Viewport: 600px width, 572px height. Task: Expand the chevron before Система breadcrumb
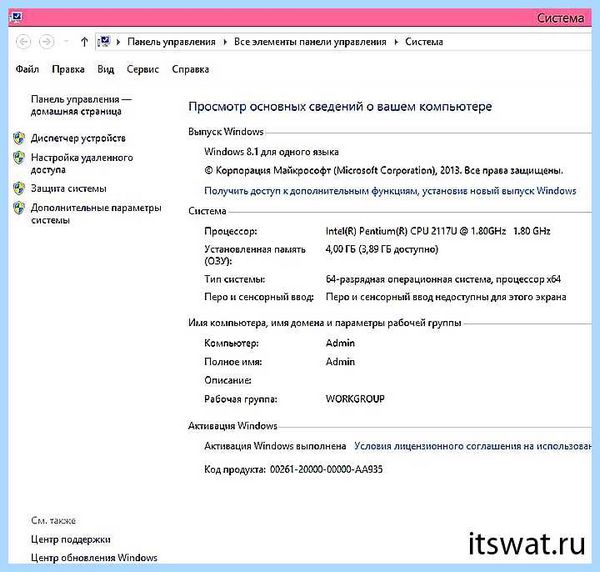tap(396, 42)
